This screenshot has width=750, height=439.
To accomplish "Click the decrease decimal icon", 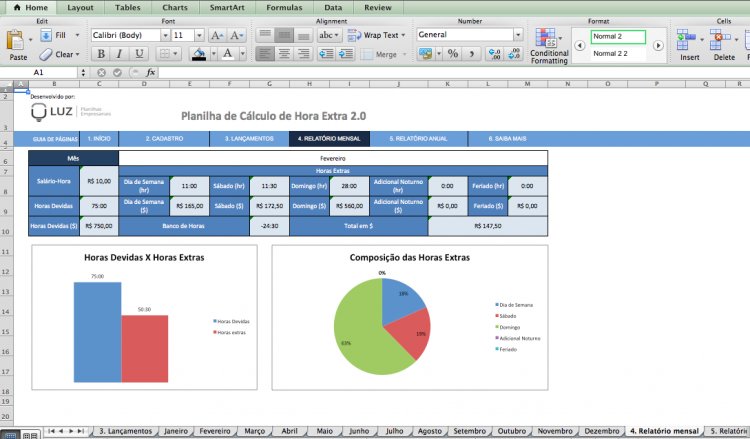I will 514,54.
